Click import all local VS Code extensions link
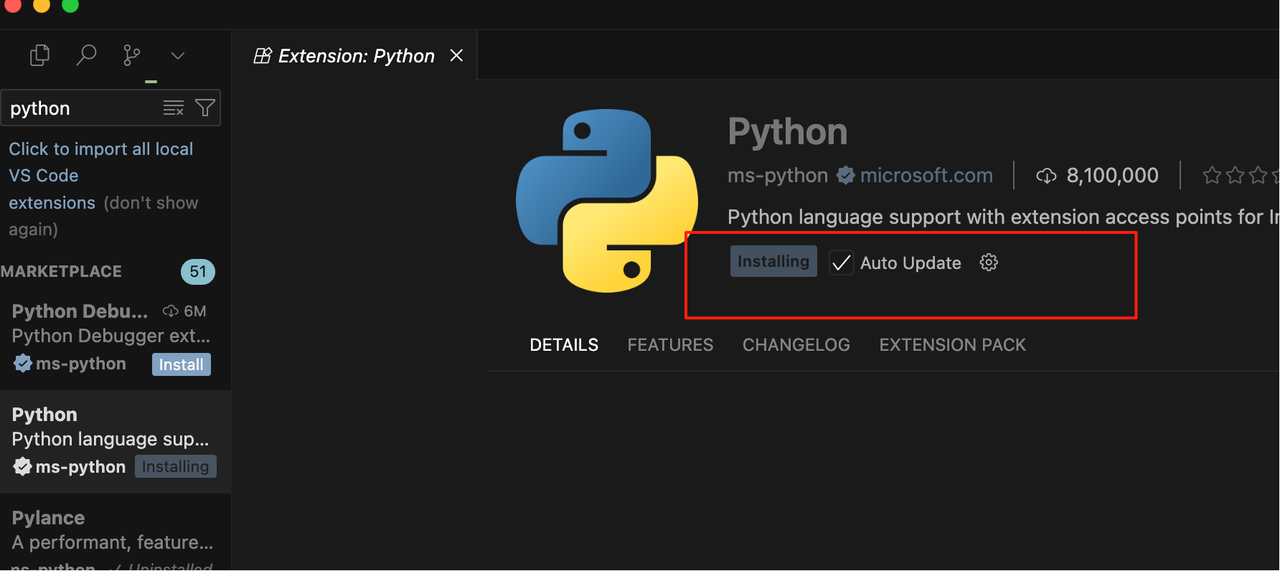This screenshot has height=571, width=1280. click(101, 175)
